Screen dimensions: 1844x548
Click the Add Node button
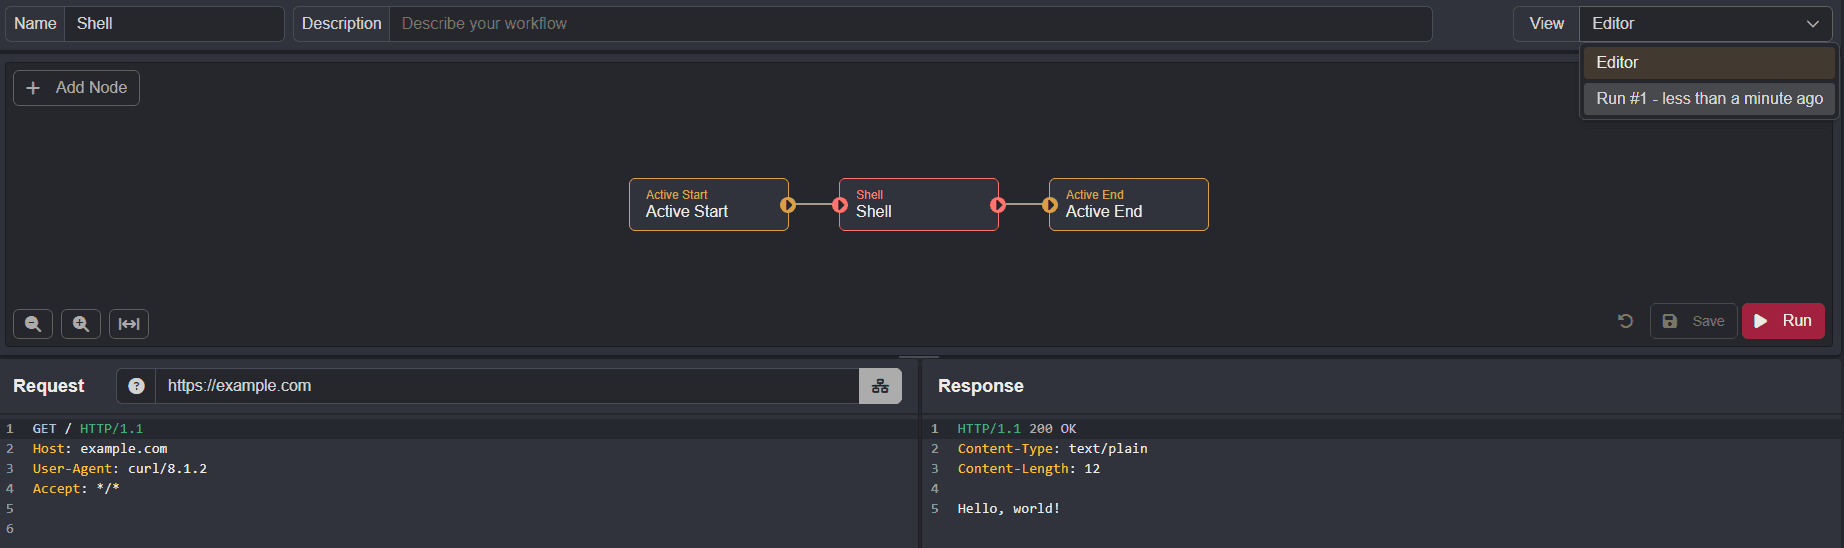tap(77, 88)
